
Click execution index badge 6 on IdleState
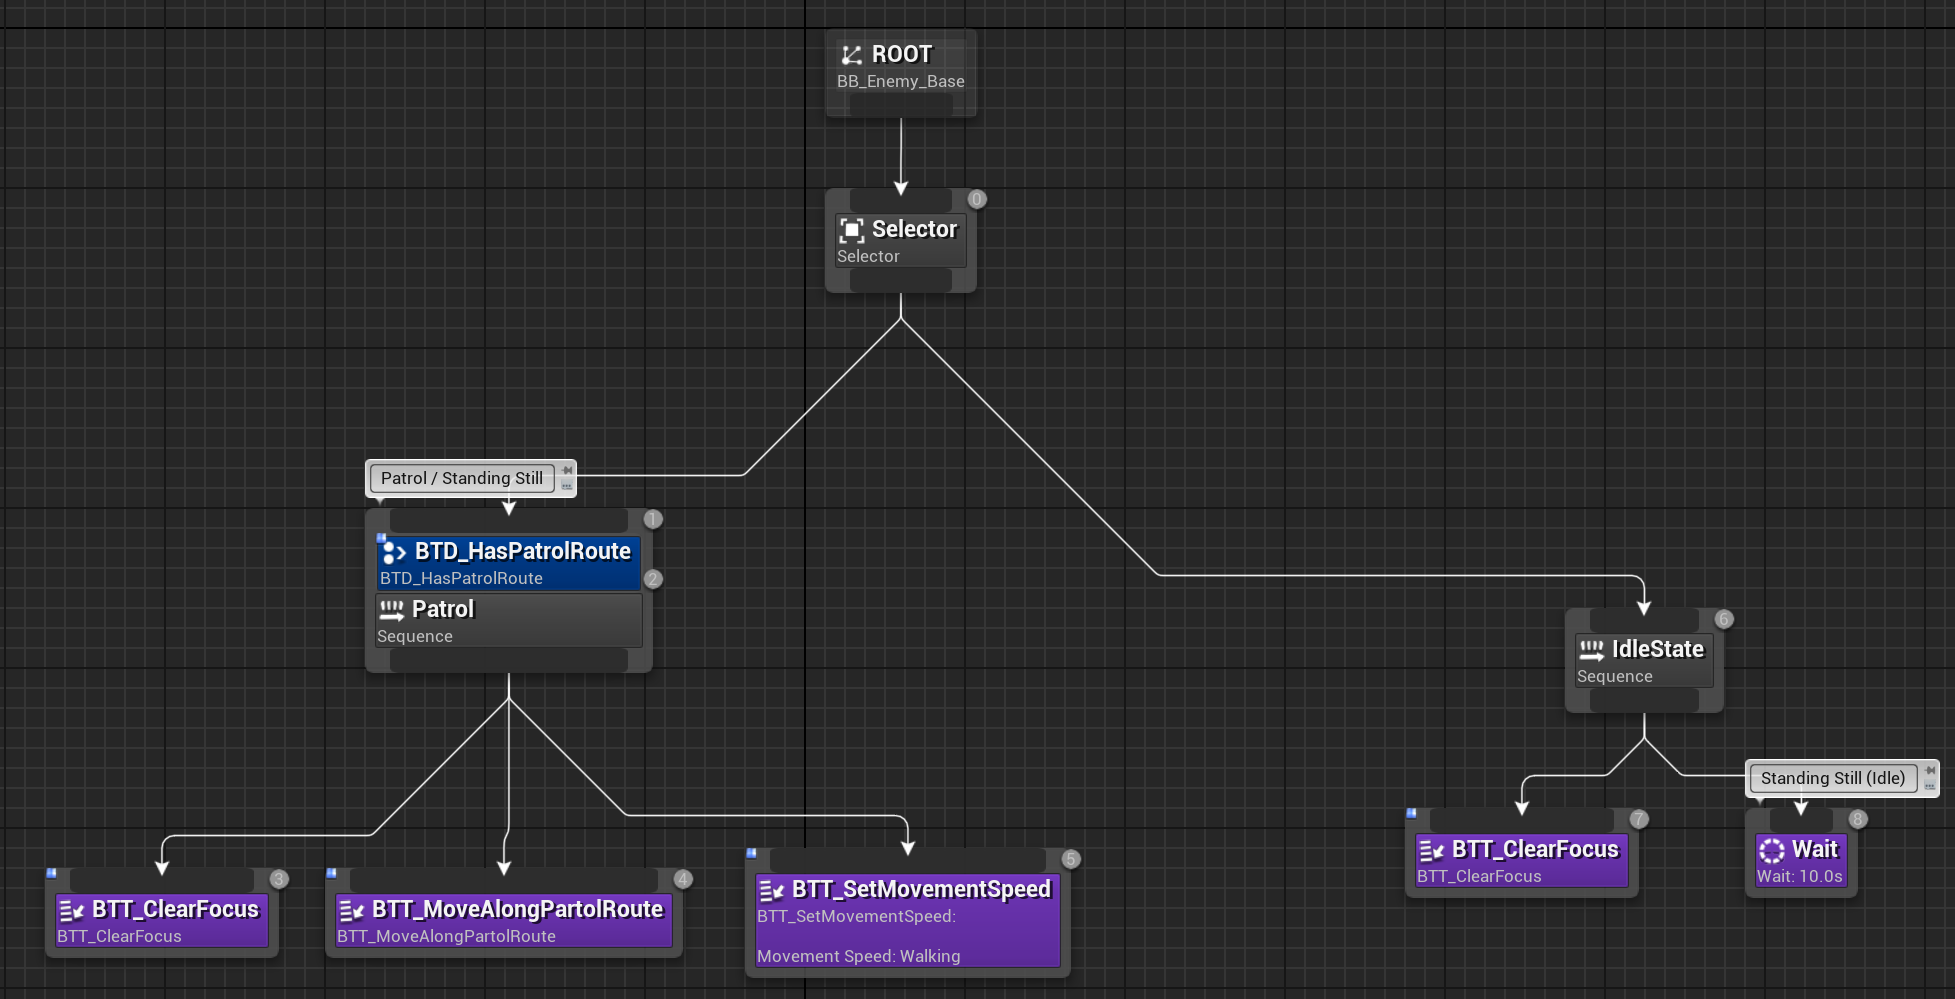coord(1724,619)
